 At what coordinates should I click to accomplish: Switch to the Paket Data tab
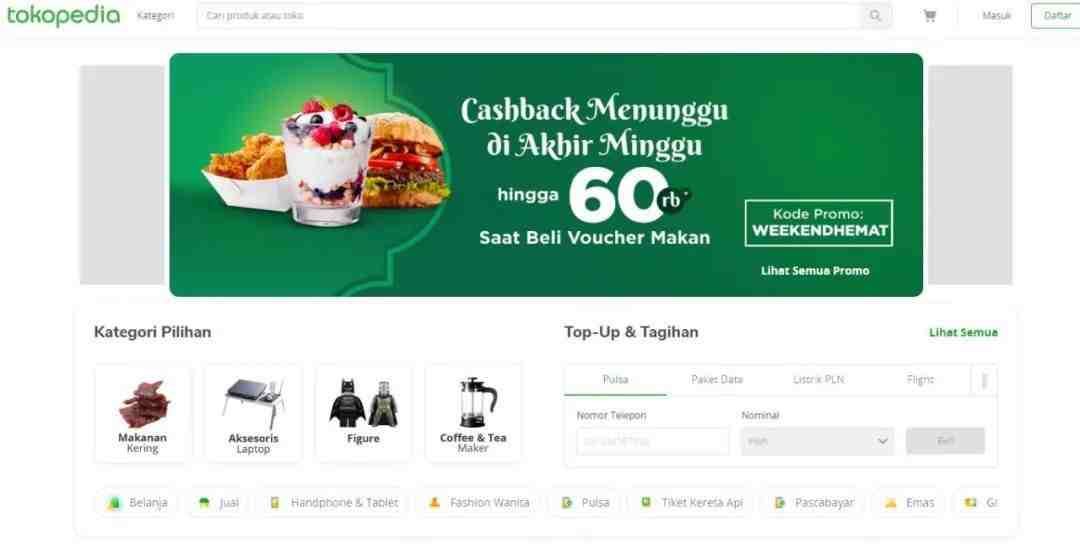point(717,379)
